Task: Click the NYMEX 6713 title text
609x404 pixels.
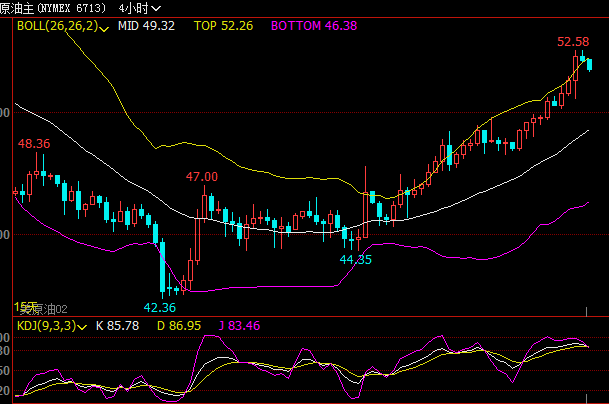Action: coord(71,8)
